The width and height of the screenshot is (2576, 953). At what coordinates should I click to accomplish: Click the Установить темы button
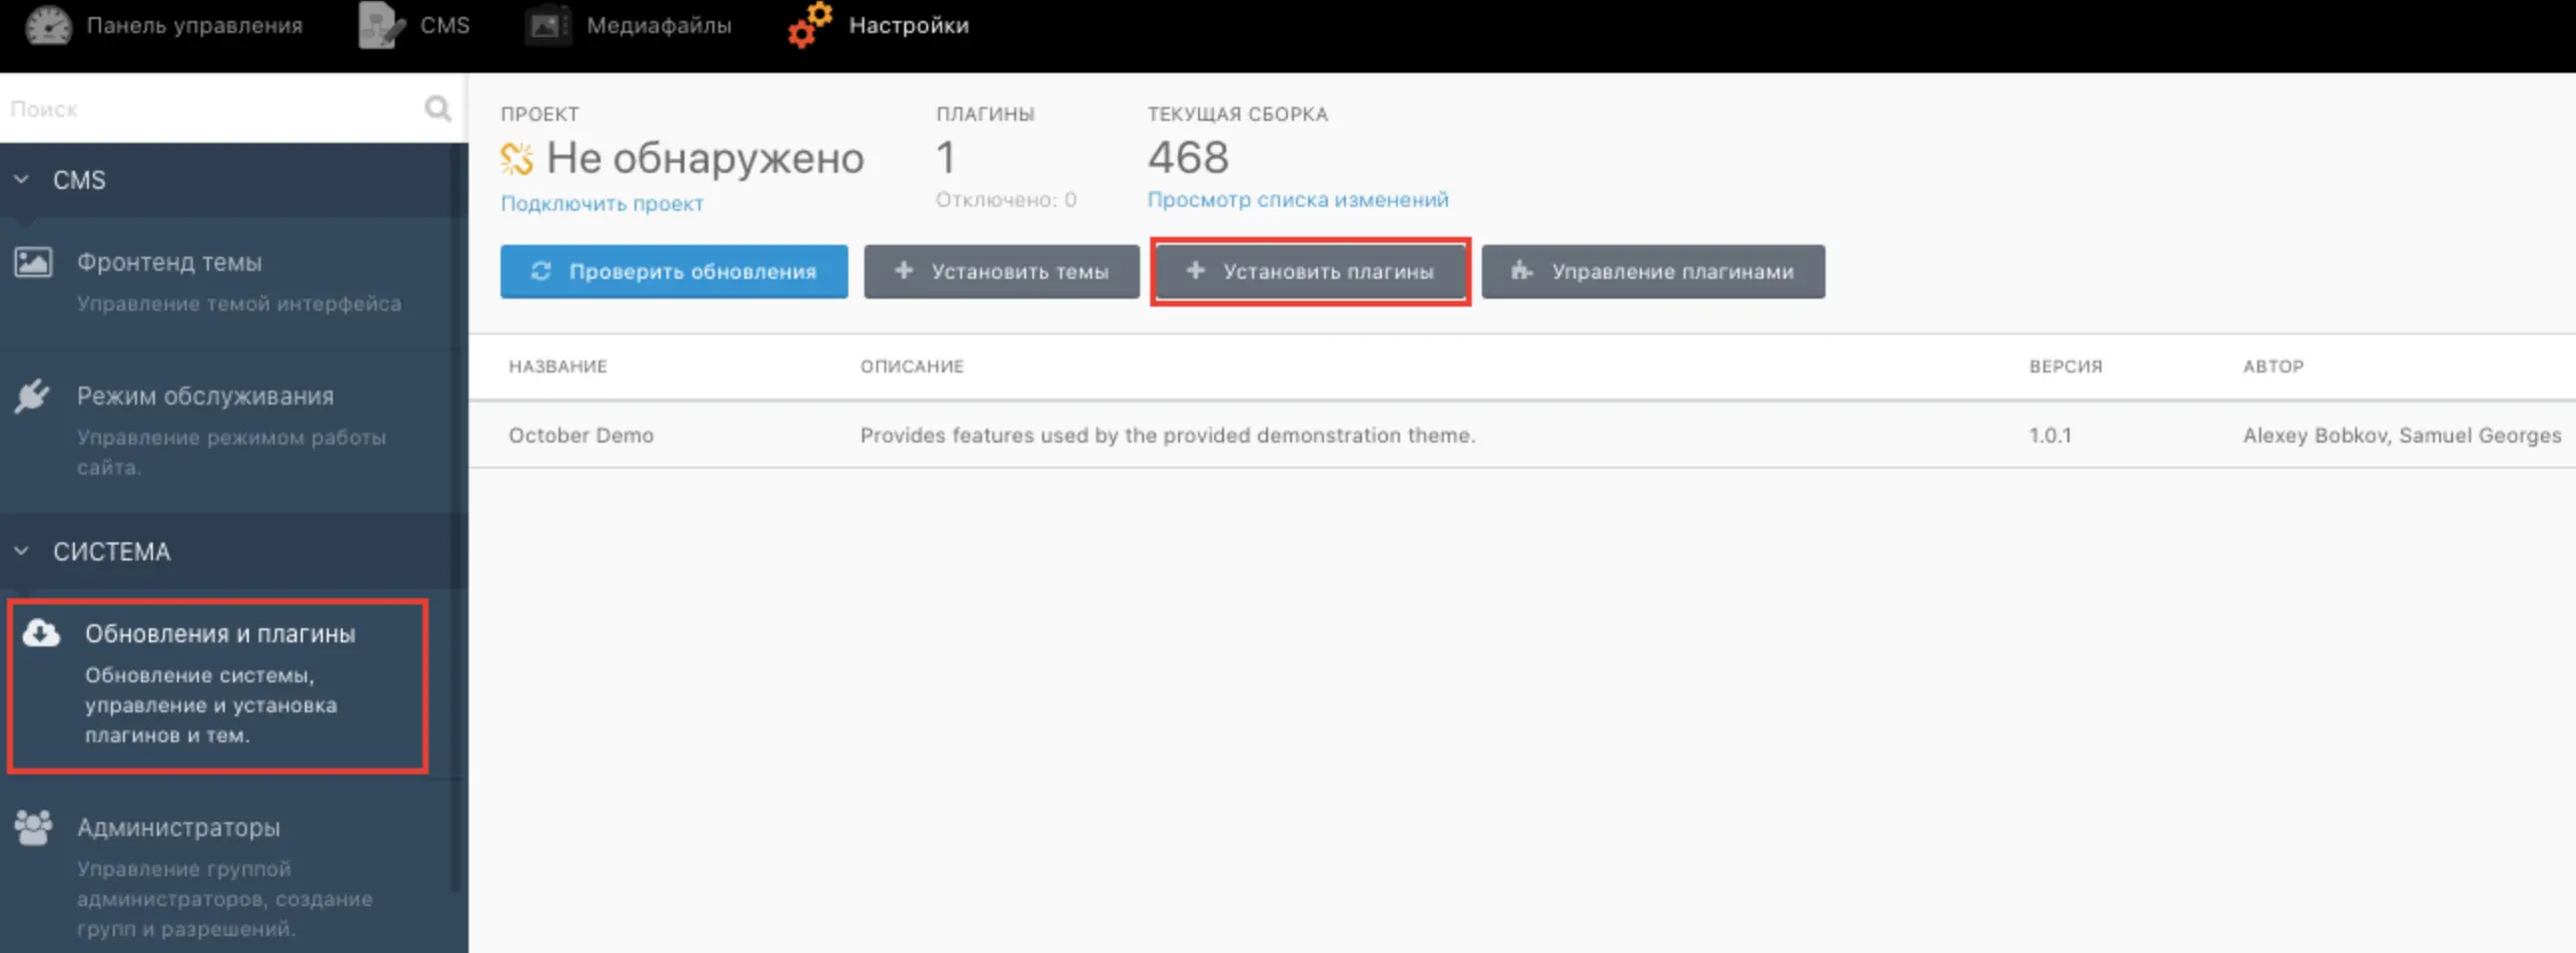pyautogui.click(x=1001, y=271)
